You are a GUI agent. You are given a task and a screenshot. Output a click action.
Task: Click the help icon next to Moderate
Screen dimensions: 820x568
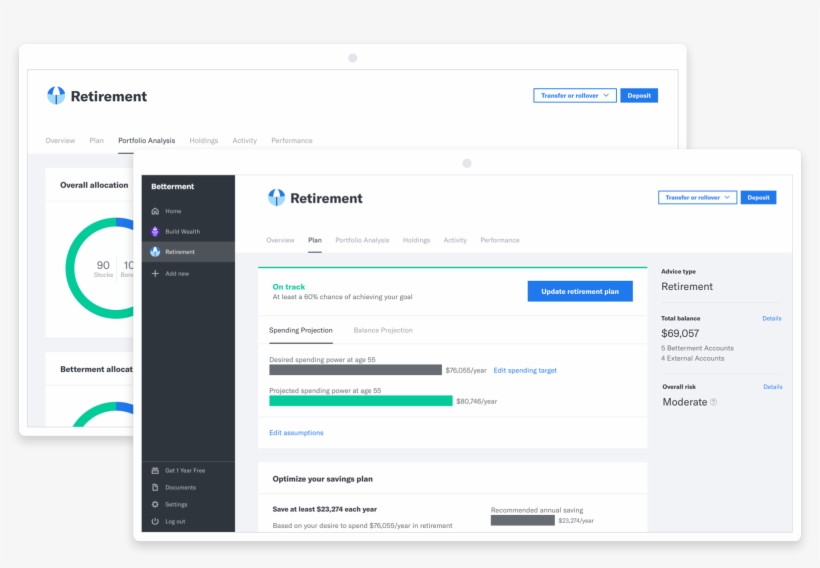(713, 402)
